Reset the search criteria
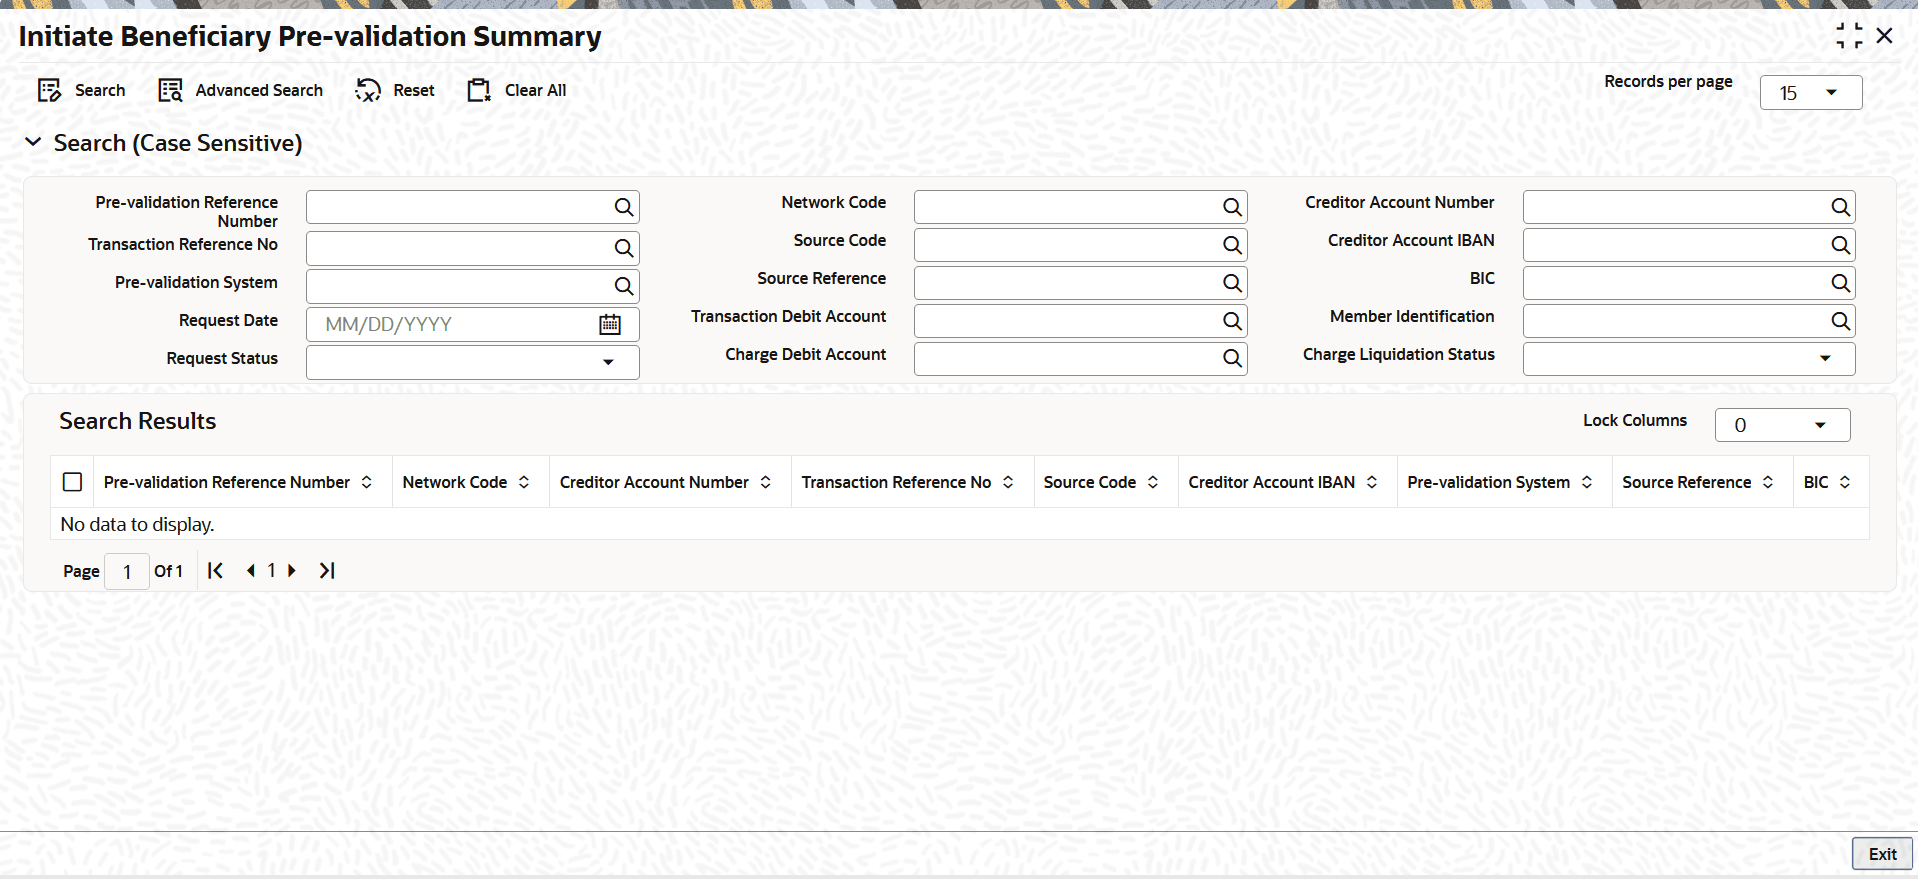This screenshot has height=879, width=1918. [395, 90]
